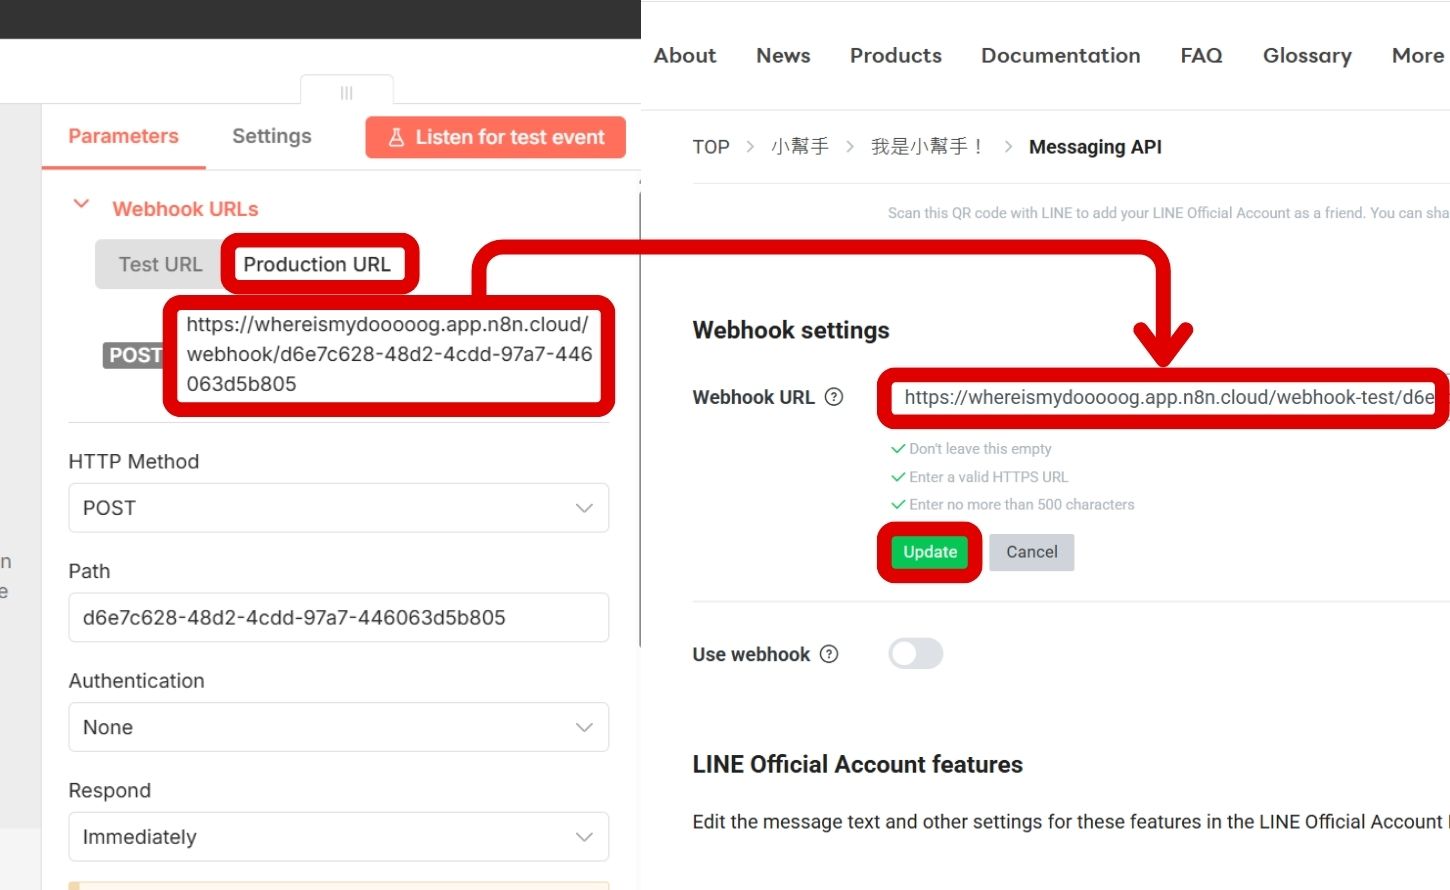This screenshot has height=890, width=1450.
Task: Click the drag handle above the panel
Action: (346, 93)
